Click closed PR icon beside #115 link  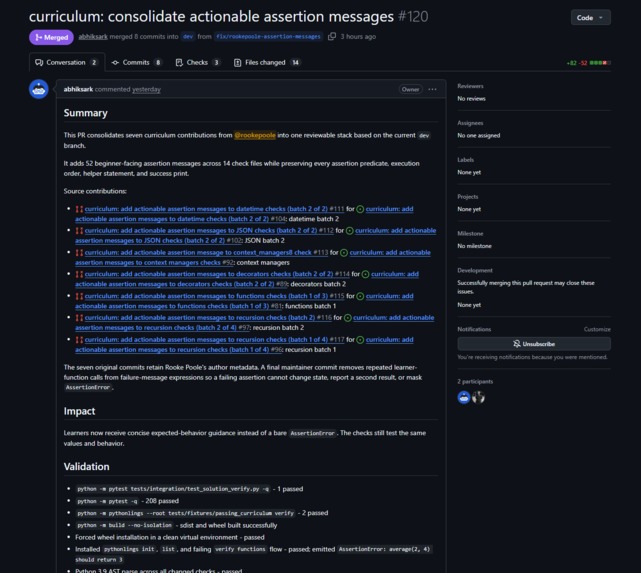pos(79,296)
